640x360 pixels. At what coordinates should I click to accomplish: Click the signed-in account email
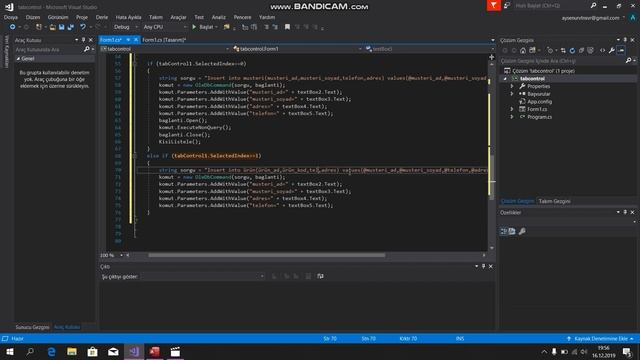click(590, 18)
